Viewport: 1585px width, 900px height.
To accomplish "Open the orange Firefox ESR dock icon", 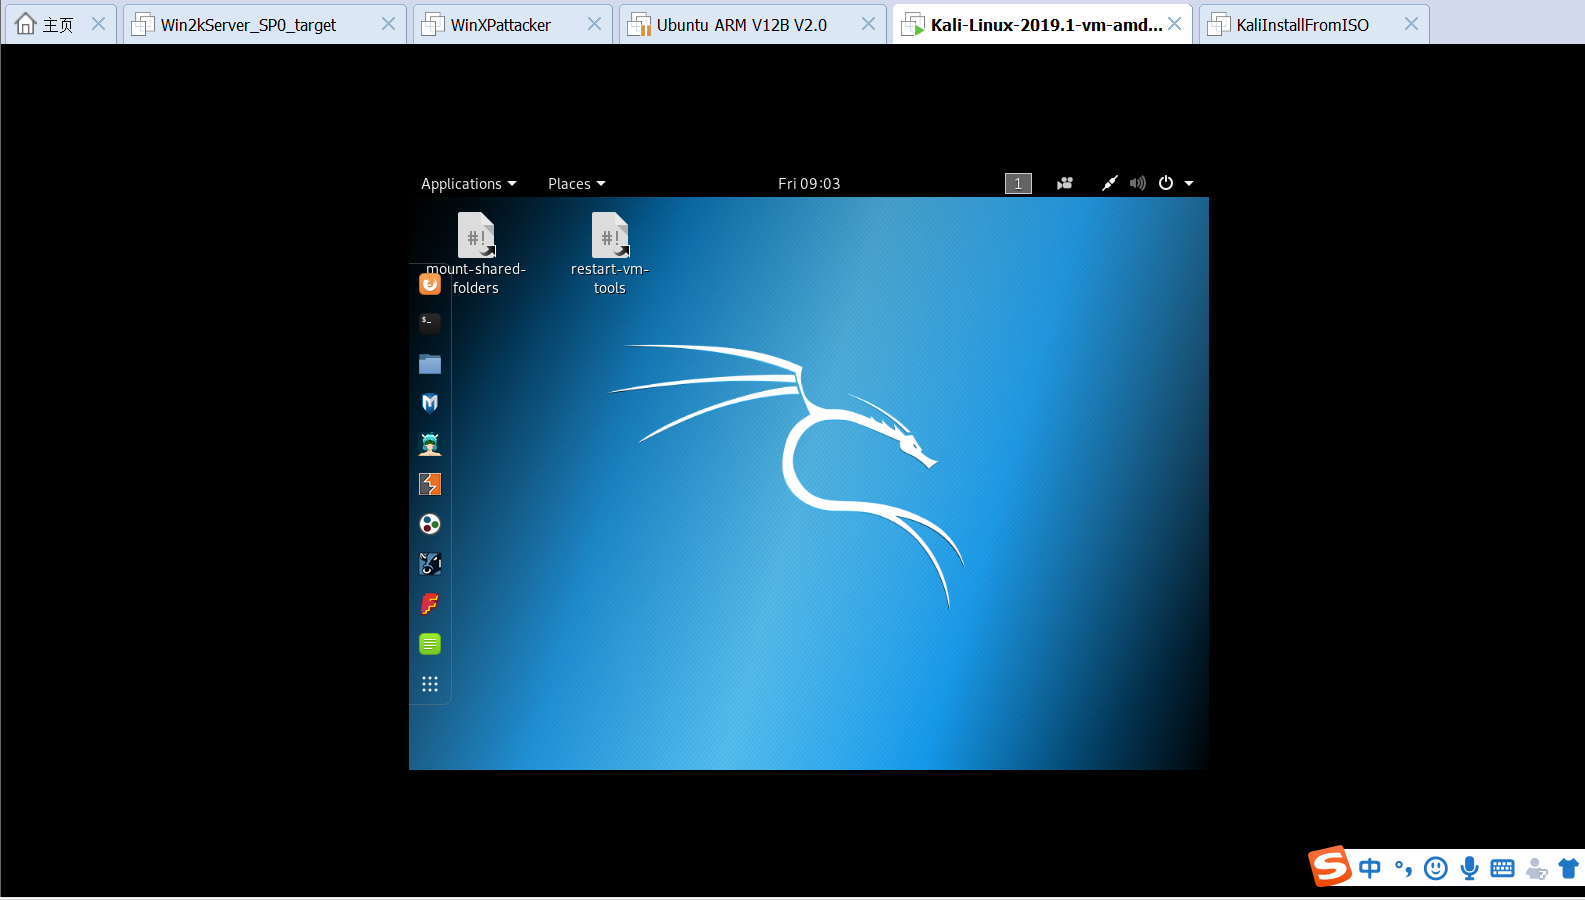I will tap(430, 284).
